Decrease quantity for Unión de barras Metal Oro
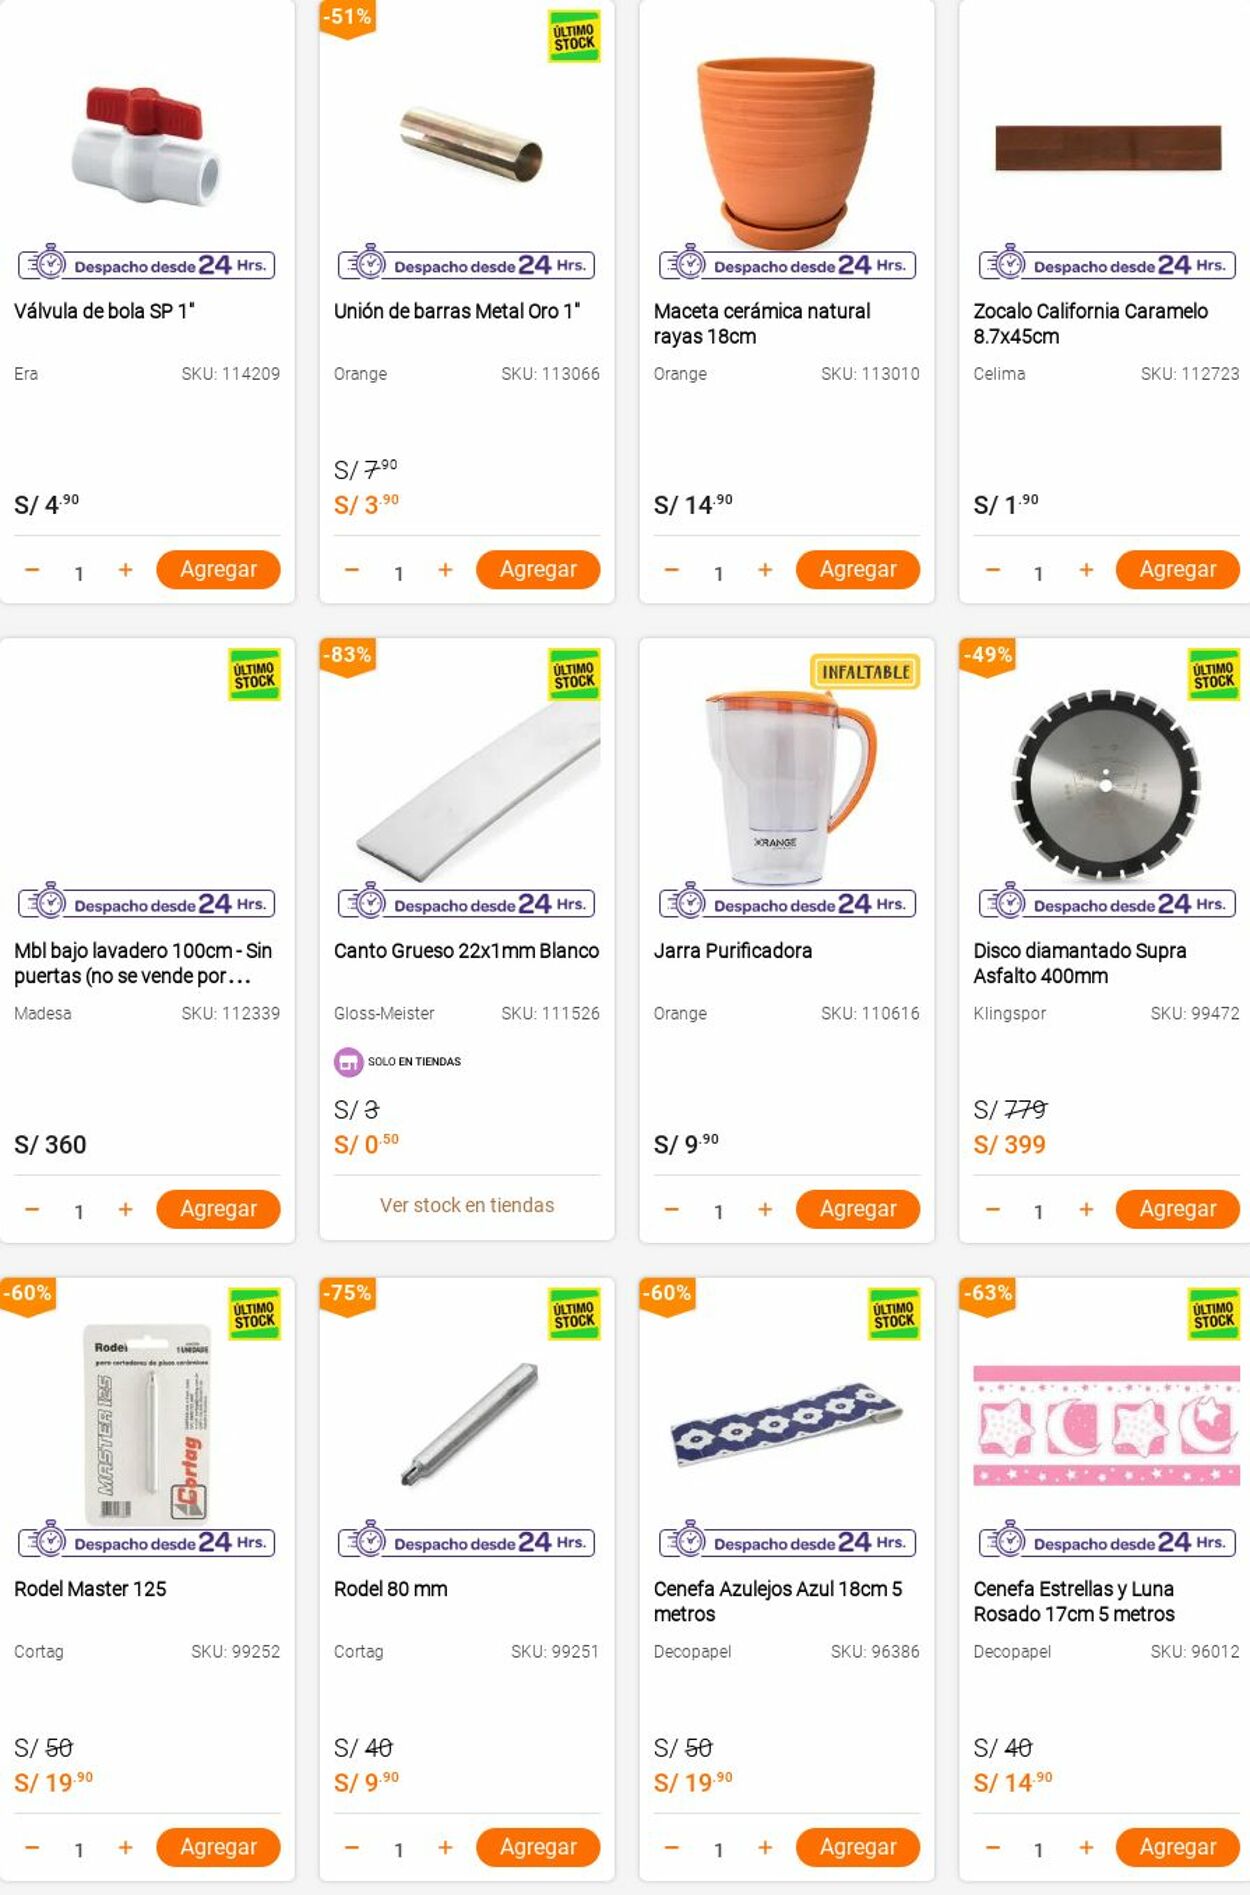Screen dimensions: 1250x1895 click(352, 570)
